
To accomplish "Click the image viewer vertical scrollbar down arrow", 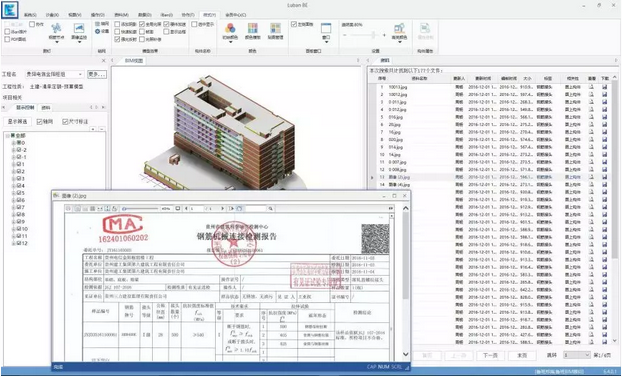I will 405,354.
